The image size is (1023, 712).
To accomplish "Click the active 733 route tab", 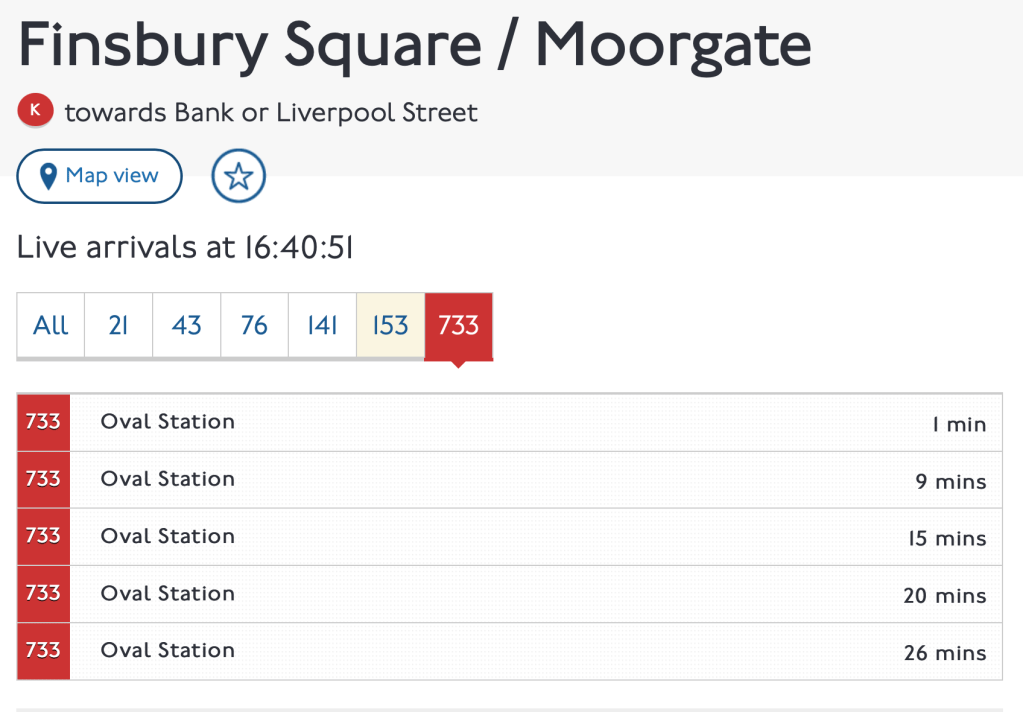I will coord(458,325).
